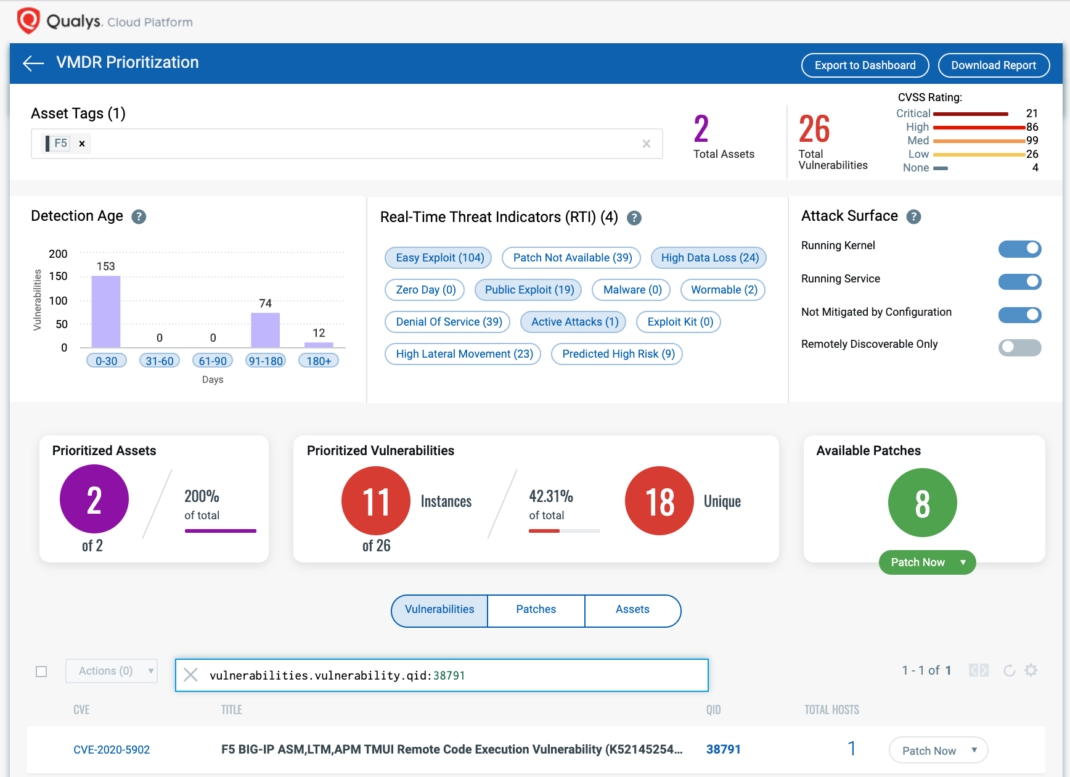Screen dimensions: 1070x777
Task: Toggle Running Service switch
Action: coord(1020,281)
